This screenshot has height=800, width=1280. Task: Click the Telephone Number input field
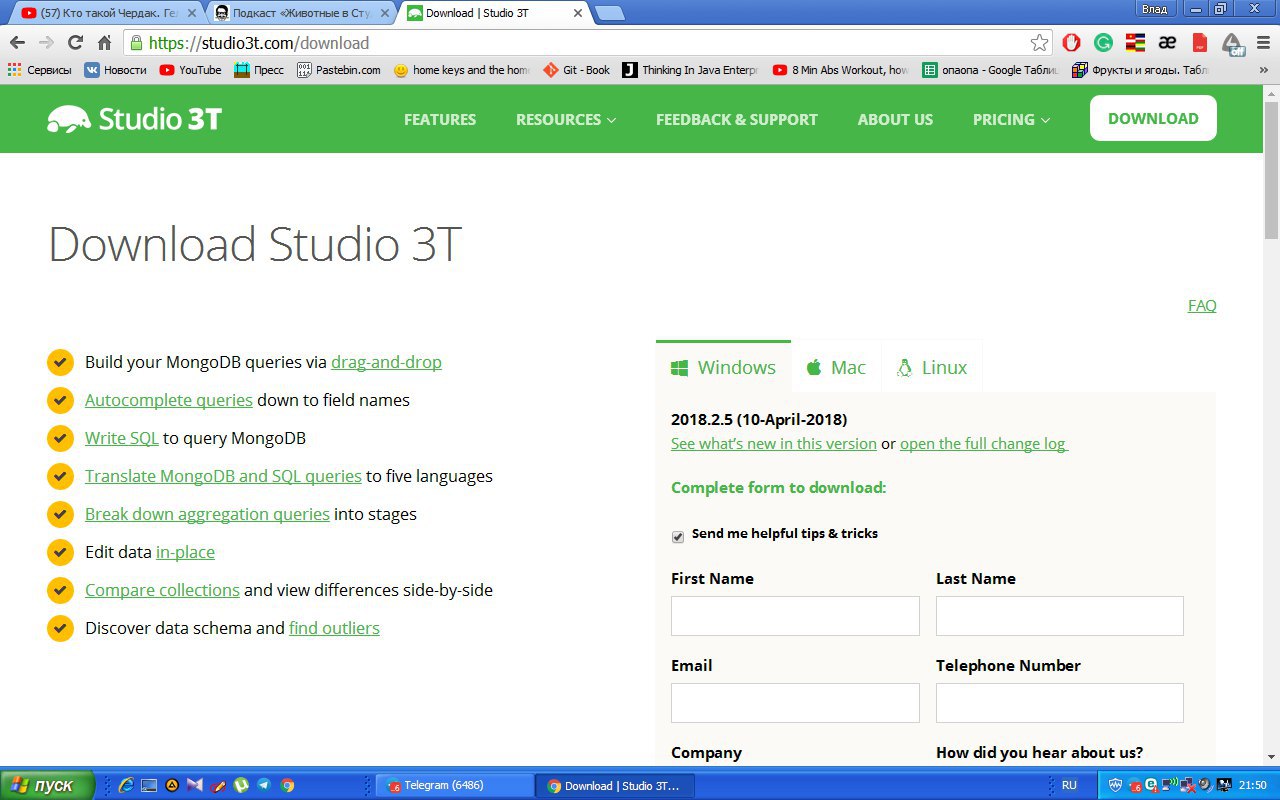point(1060,703)
